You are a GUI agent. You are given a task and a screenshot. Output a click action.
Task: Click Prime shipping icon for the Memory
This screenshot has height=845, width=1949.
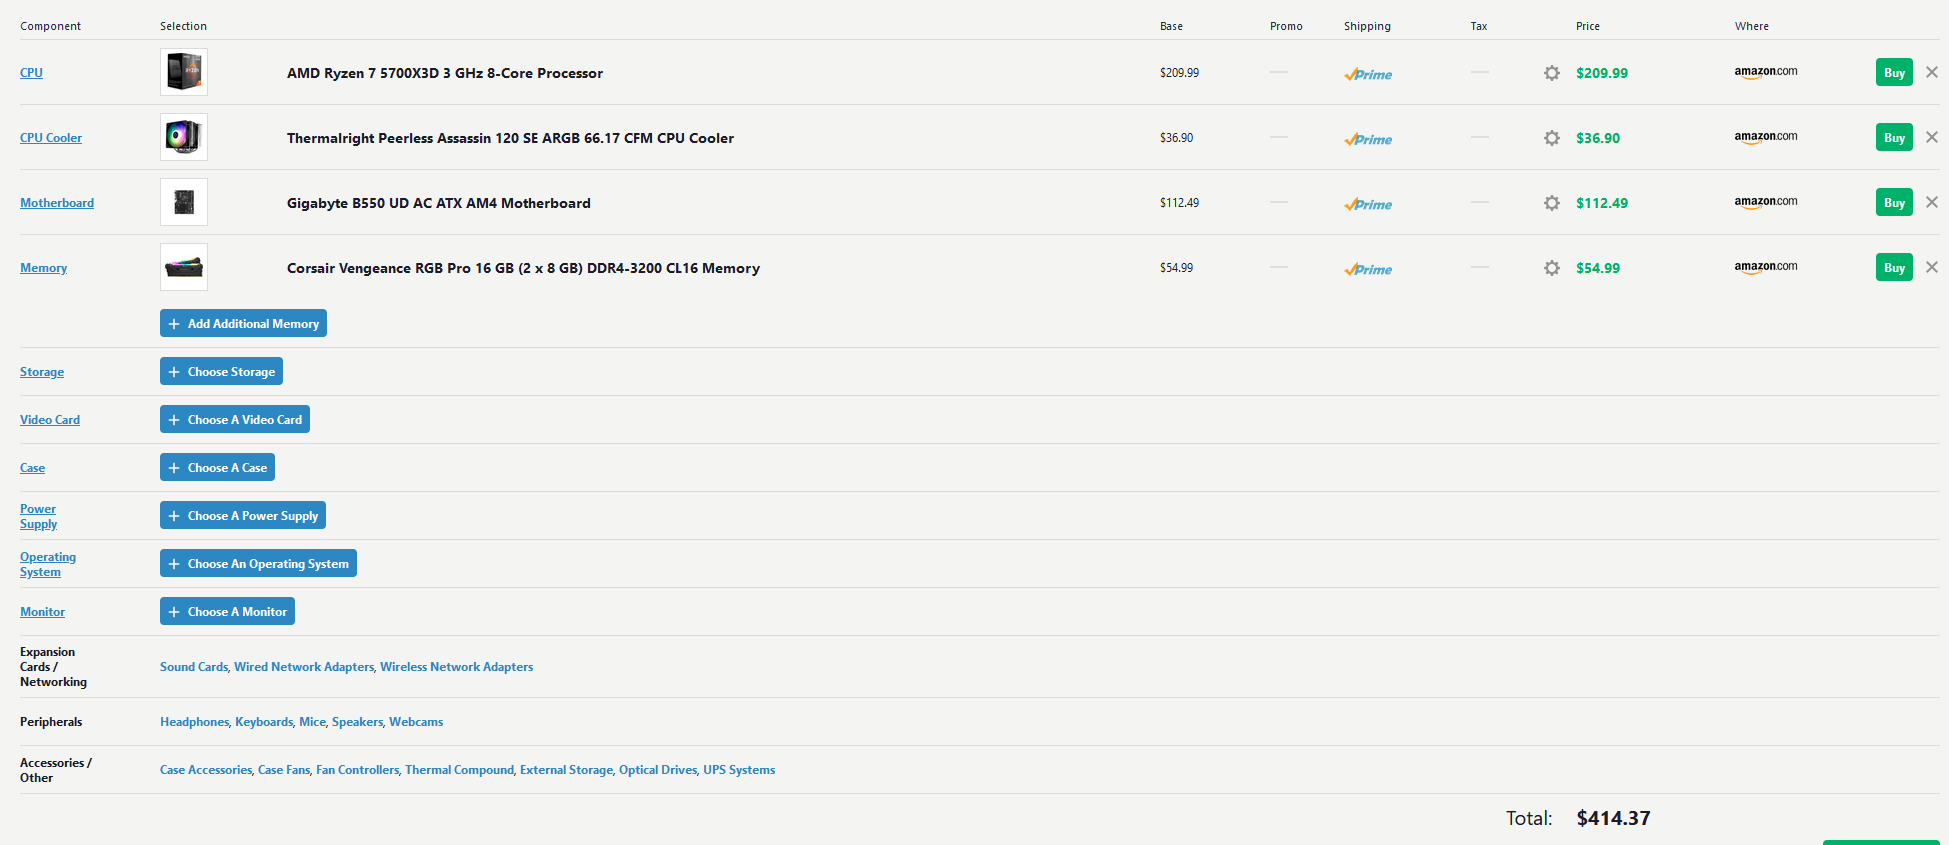click(x=1368, y=269)
